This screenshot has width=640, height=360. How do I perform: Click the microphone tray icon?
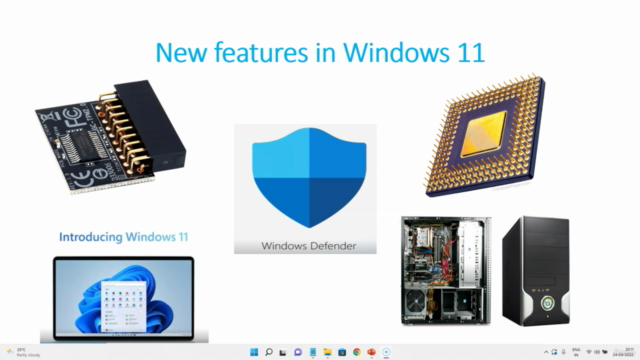[x=564, y=352]
